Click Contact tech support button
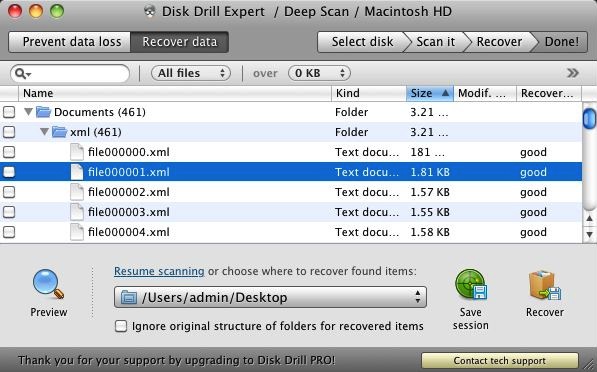Screen dimensions: 597x372 [x=500, y=360]
